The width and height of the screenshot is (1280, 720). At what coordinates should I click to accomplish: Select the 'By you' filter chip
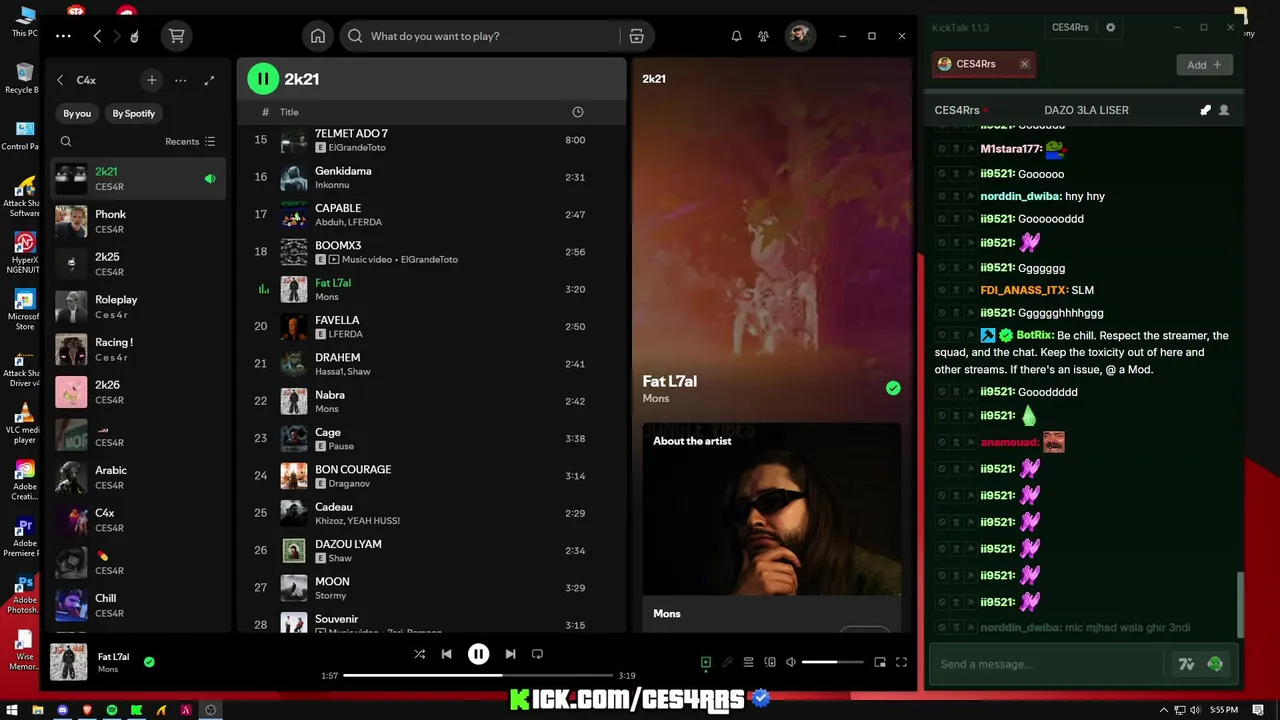77,113
